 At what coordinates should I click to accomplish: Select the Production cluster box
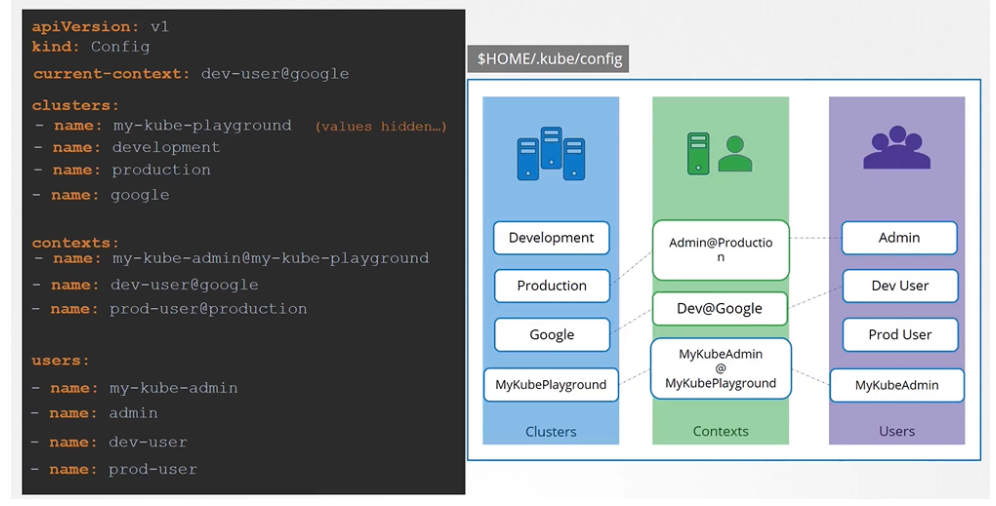click(551, 286)
